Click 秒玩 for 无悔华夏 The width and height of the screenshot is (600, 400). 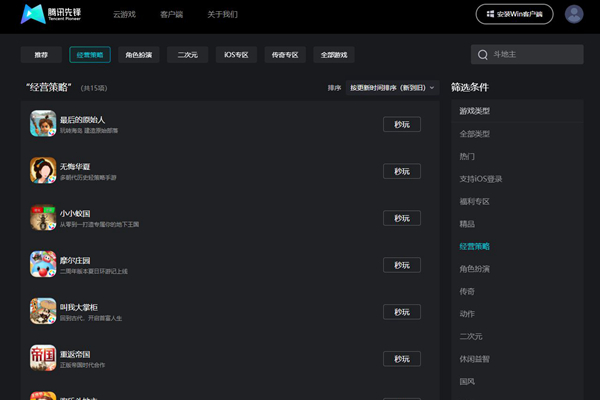coord(402,171)
